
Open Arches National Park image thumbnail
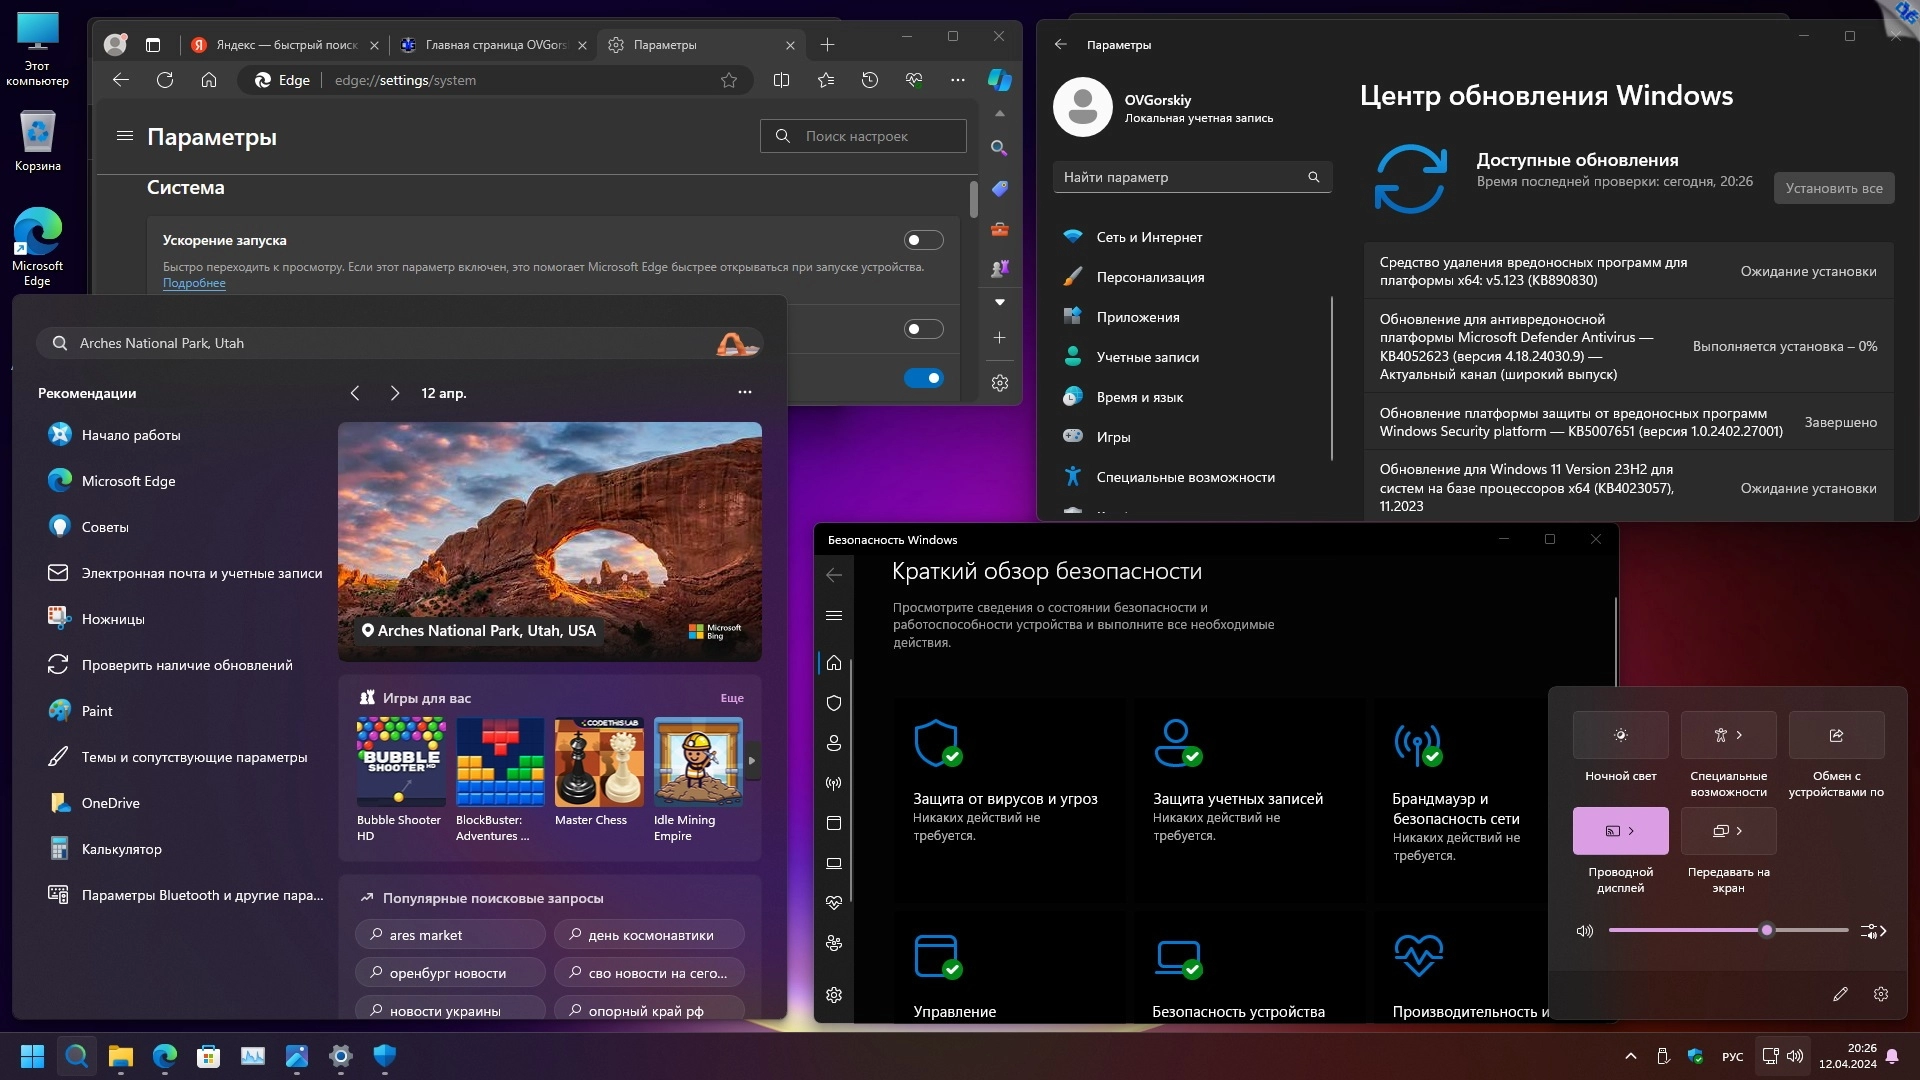(x=549, y=541)
